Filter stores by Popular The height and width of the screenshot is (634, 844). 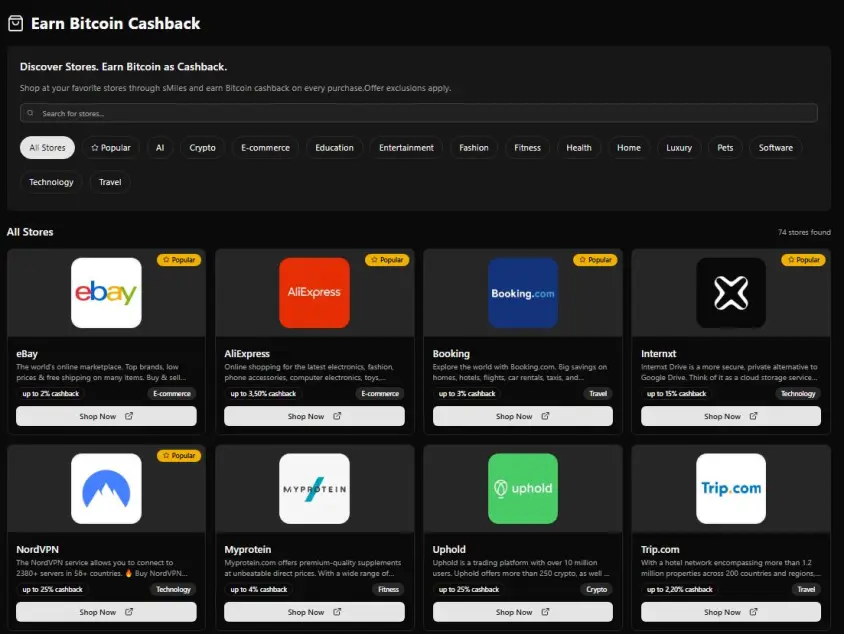[111, 147]
